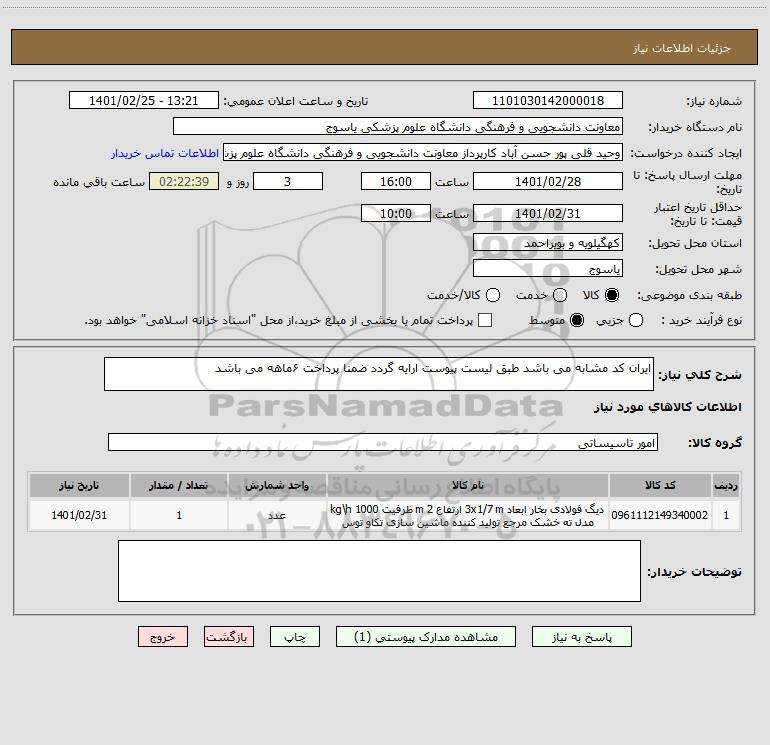This screenshot has width=770, height=745.
Task: Click the city field یاسوج
Action: 548,268
